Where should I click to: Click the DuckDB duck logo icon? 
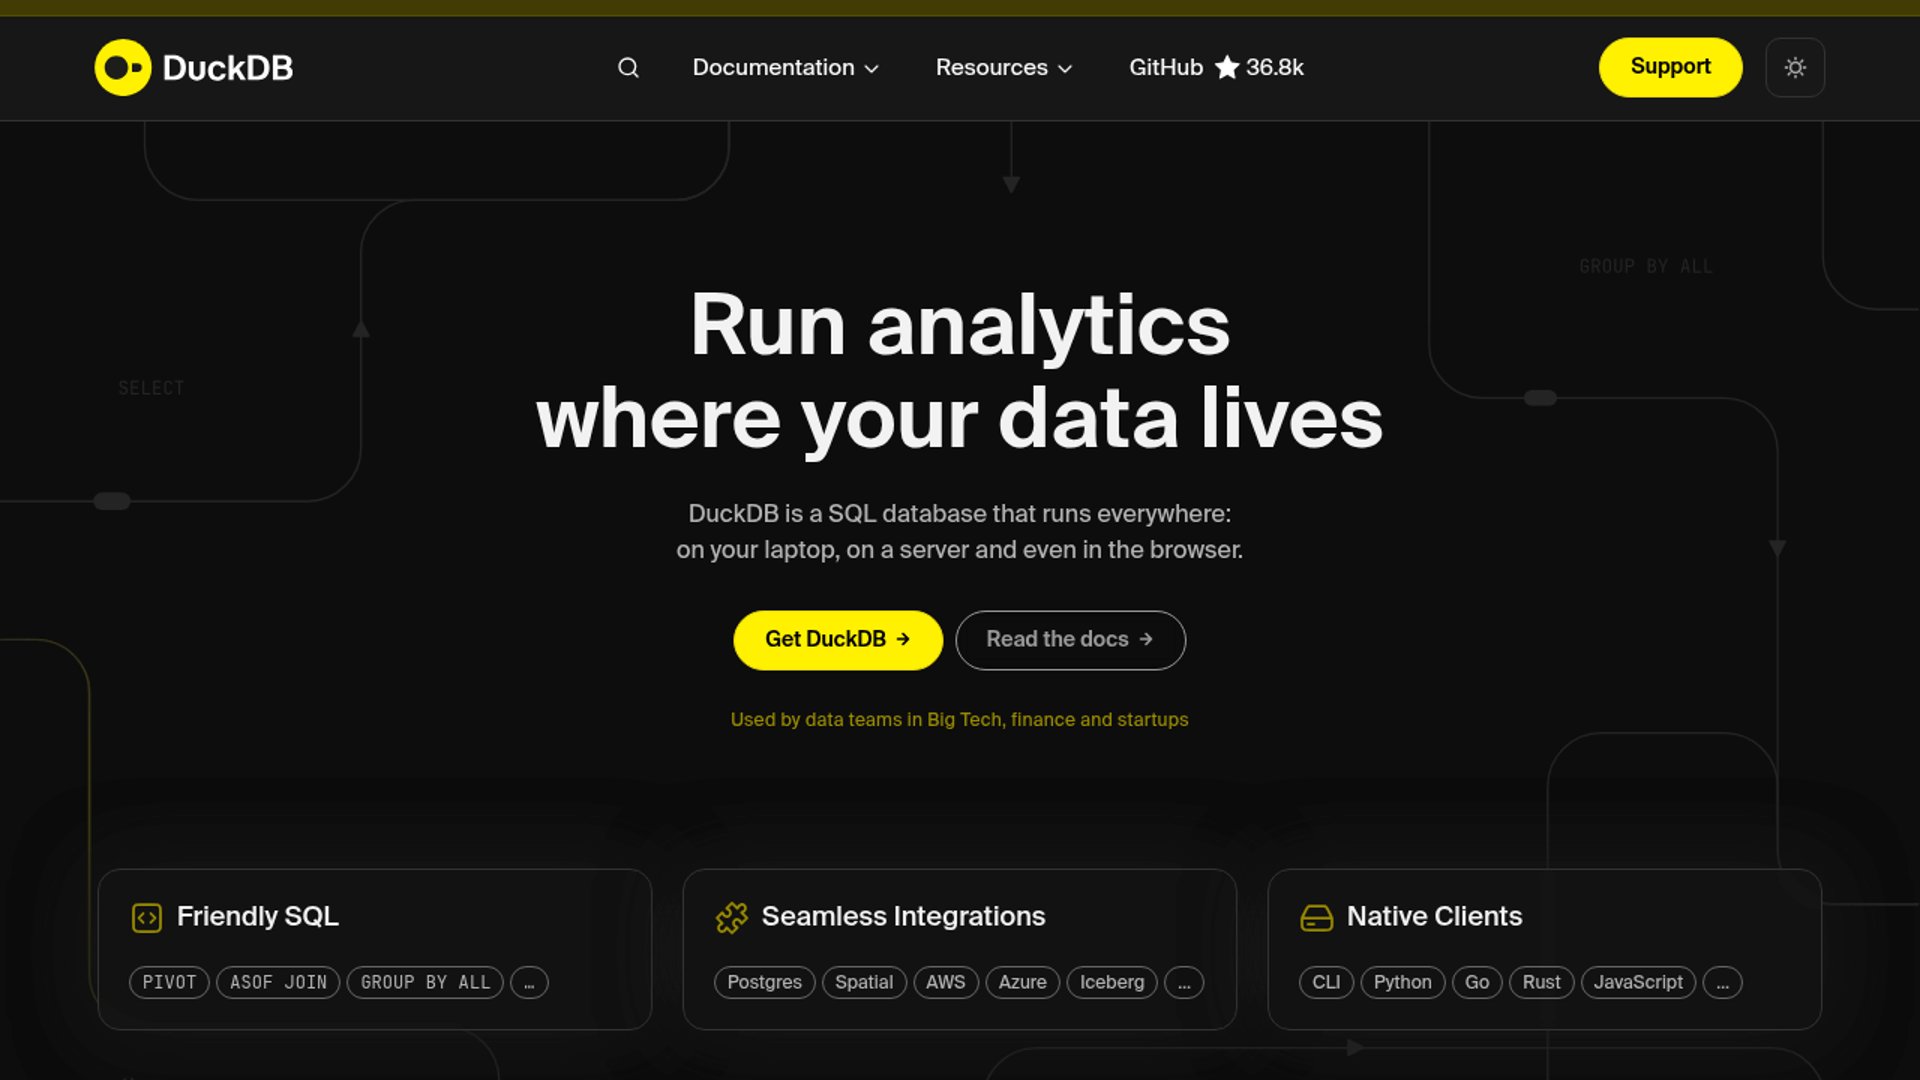point(122,68)
